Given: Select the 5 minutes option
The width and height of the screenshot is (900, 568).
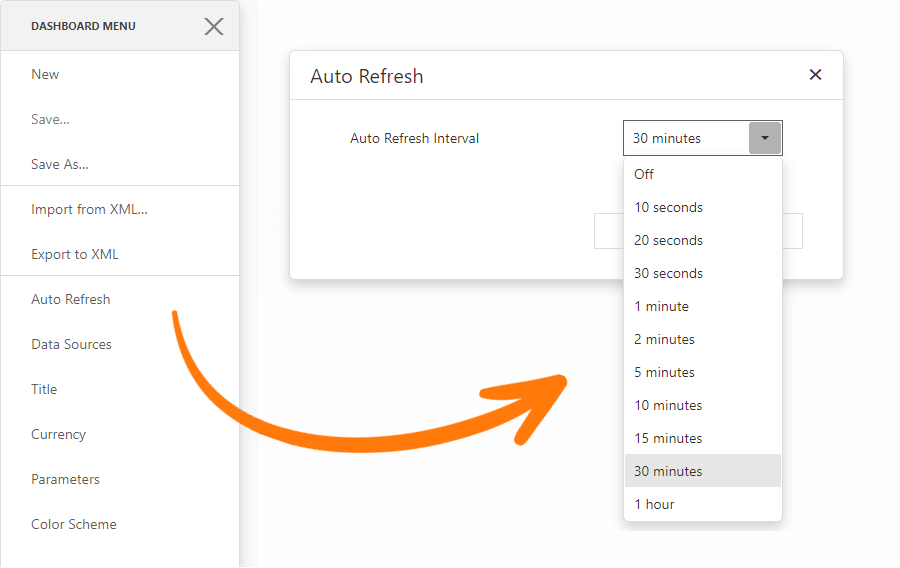Looking at the screenshot, I should (x=664, y=372).
